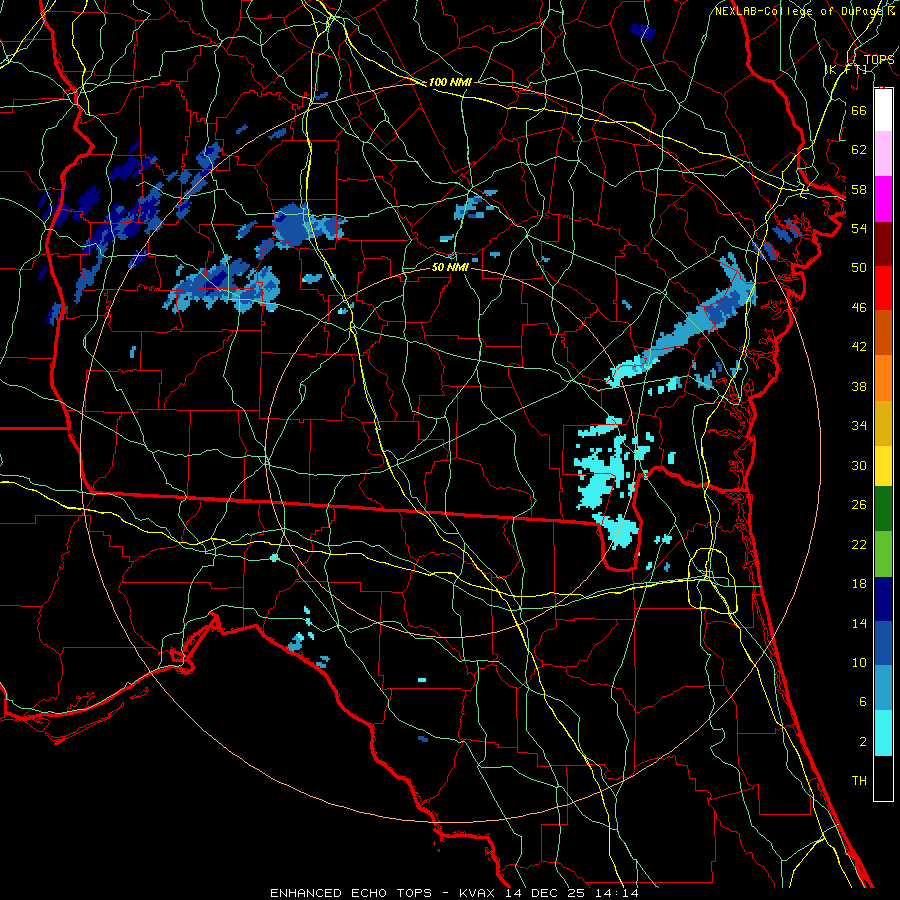Click the legend value "34"
Image resolution: width=900 pixels, height=900 pixels.
click(x=859, y=425)
